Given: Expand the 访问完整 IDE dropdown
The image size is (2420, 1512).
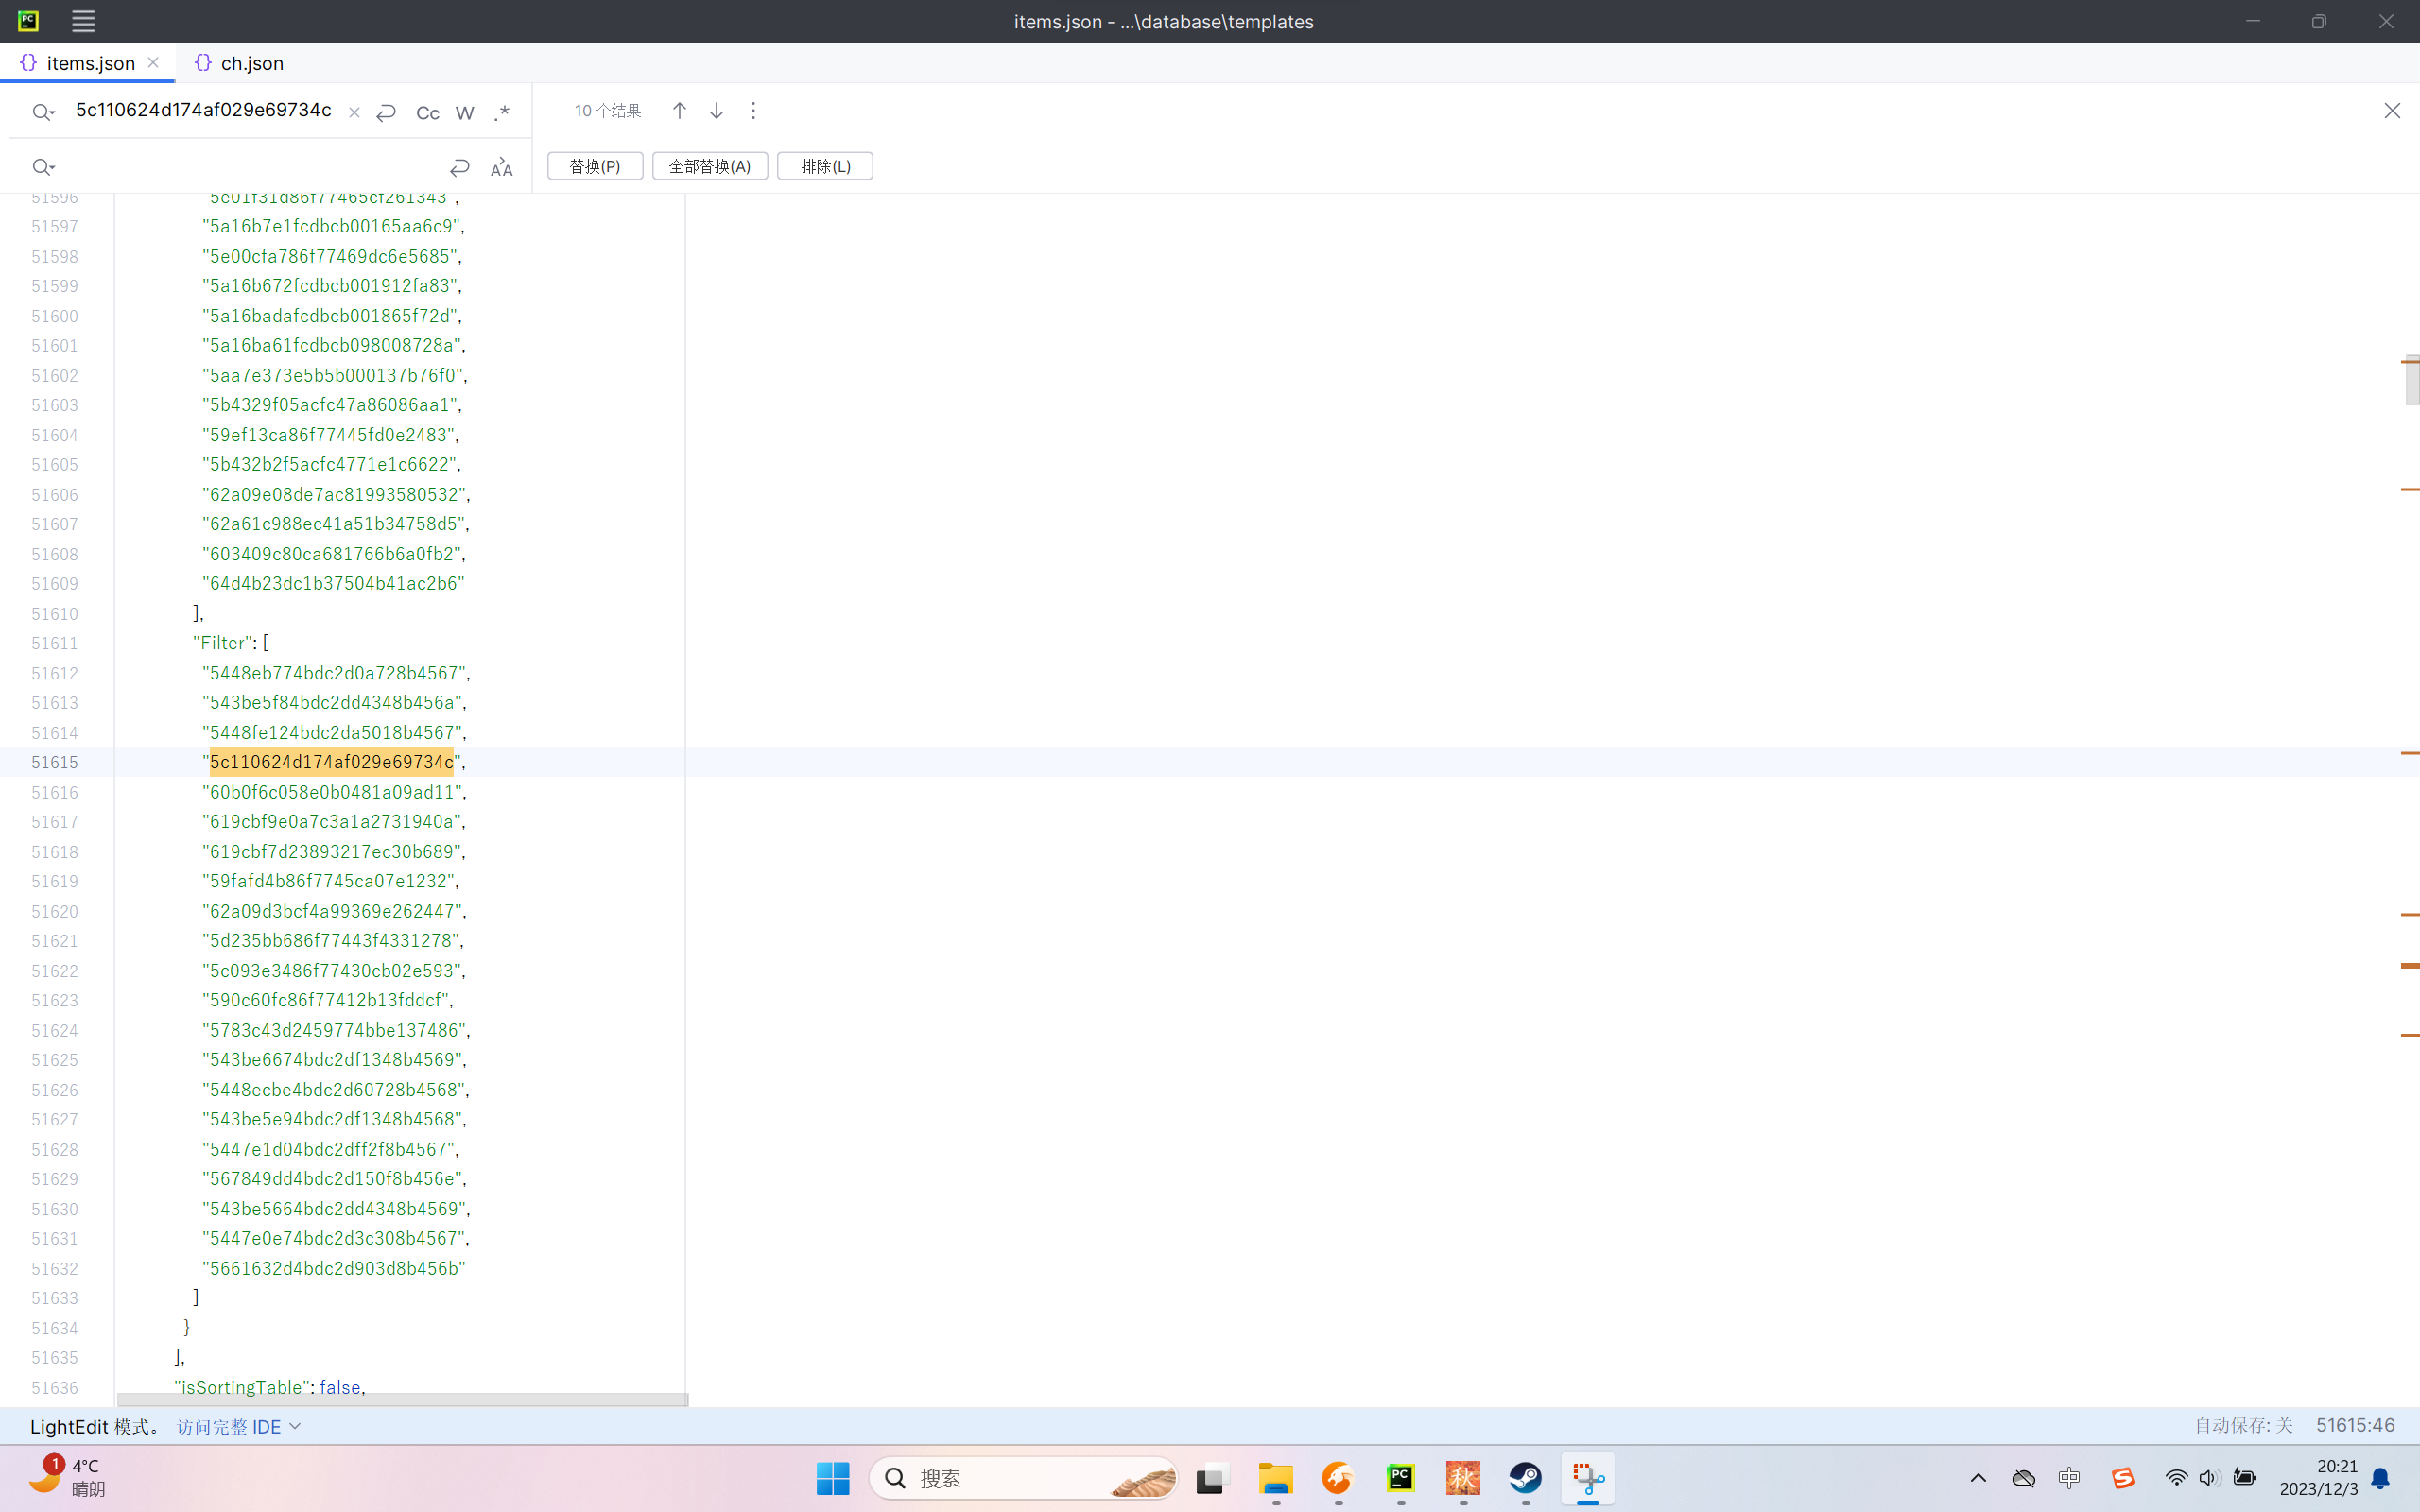Looking at the screenshot, I should pos(295,1426).
